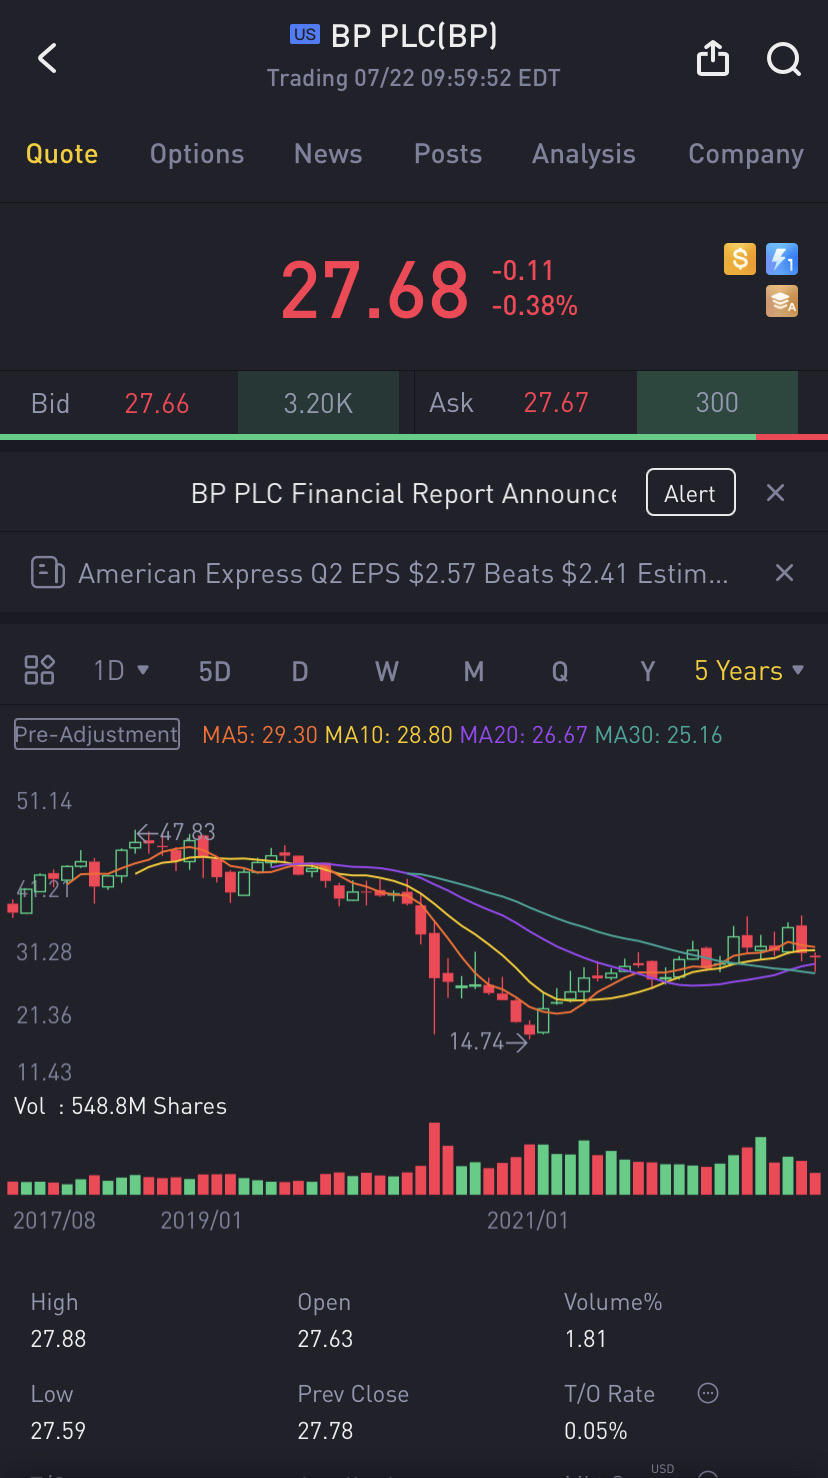Image resolution: width=828 pixels, height=1478 pixels.
Task: Tap the 2021/01 date axis label
Action: 527,1221
